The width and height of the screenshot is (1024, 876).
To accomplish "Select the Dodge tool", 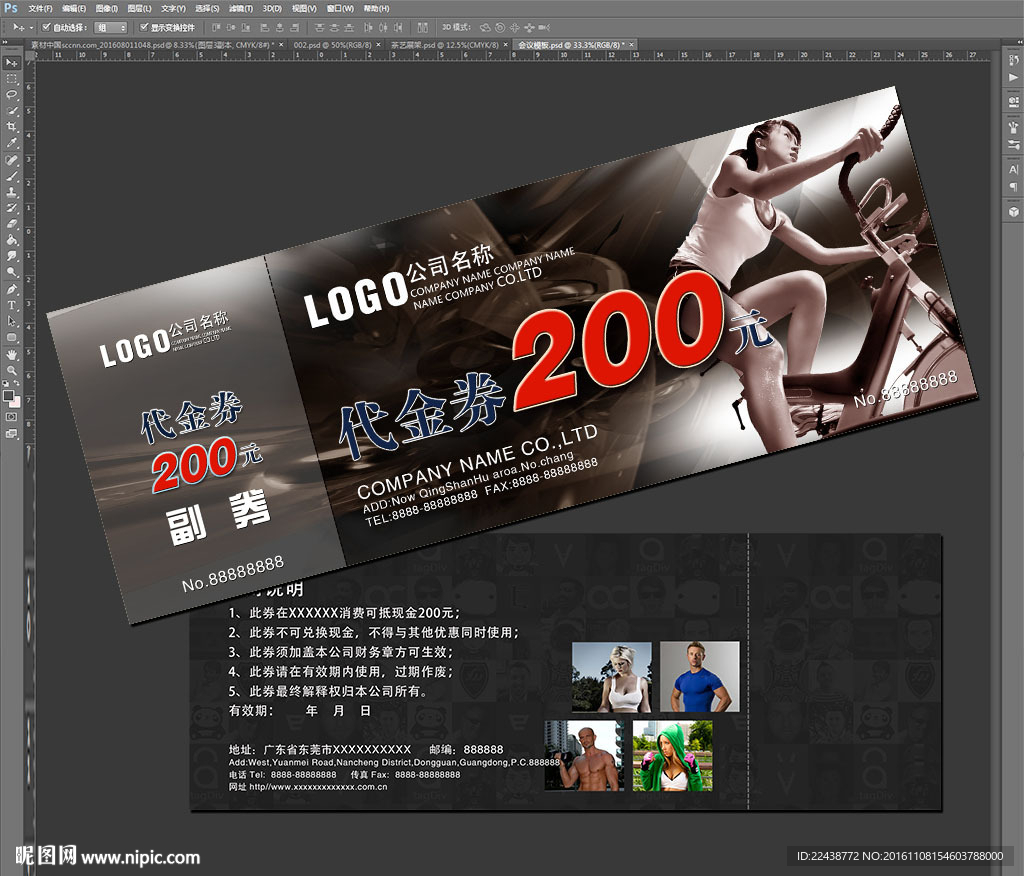I will coord(12,271).
